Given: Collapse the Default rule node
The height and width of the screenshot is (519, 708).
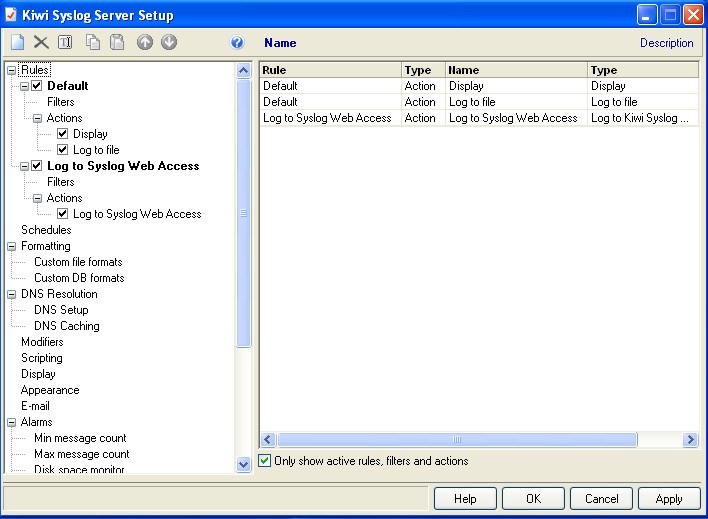Looking at the screenshot, I should click(24, 86).
